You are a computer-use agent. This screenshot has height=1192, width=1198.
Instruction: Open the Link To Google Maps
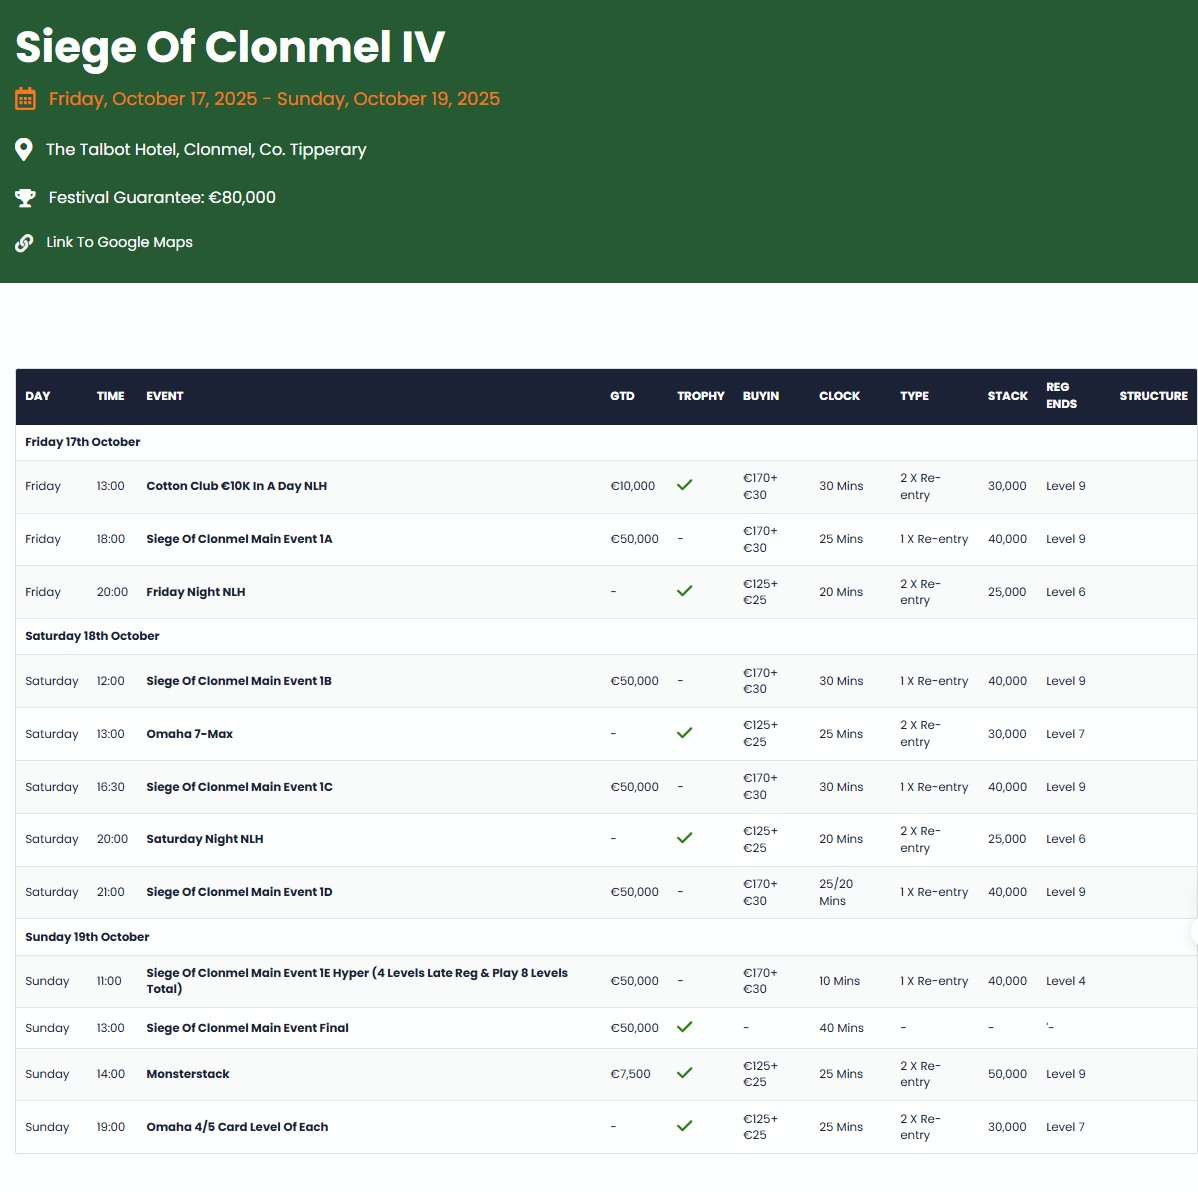(x=119, y=242)
